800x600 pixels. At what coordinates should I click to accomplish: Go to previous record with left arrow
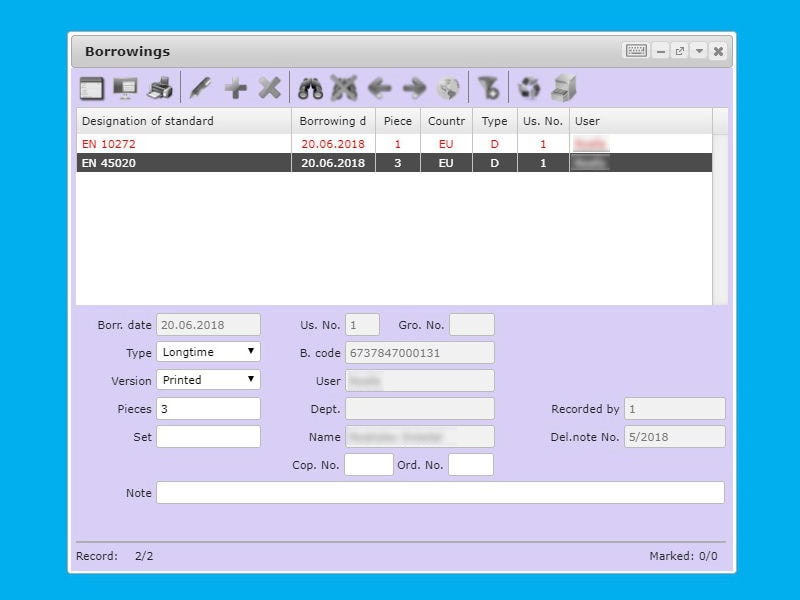tap(380, 88)
